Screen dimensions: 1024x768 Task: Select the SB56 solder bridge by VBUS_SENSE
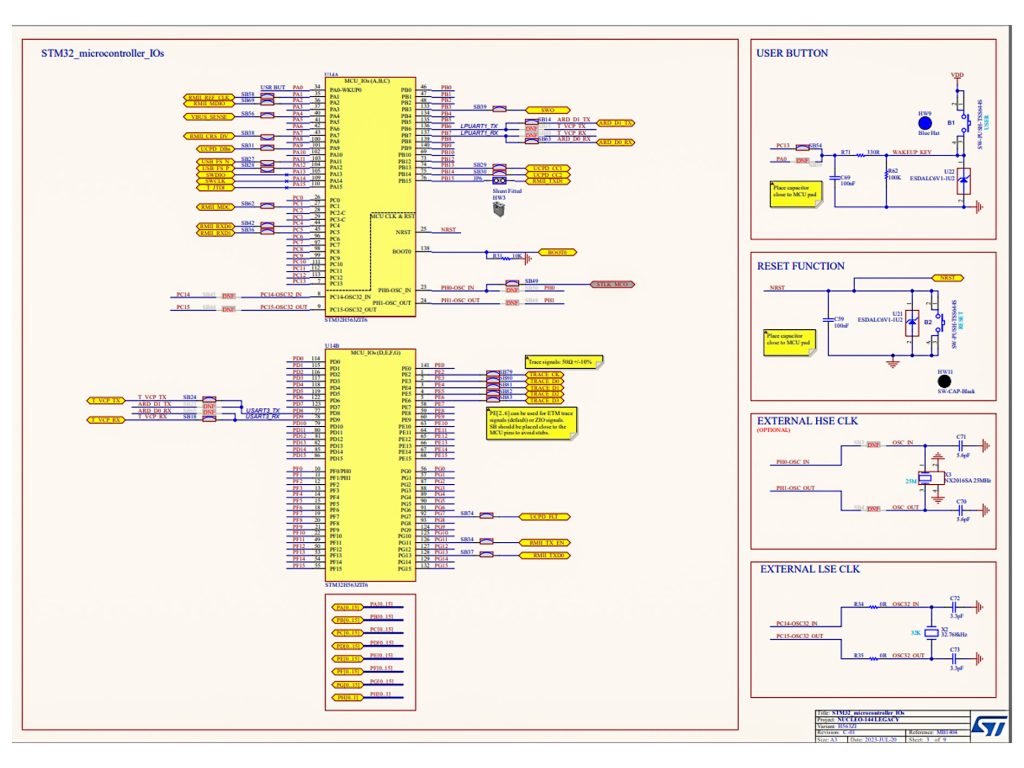(x=267, y=116)
